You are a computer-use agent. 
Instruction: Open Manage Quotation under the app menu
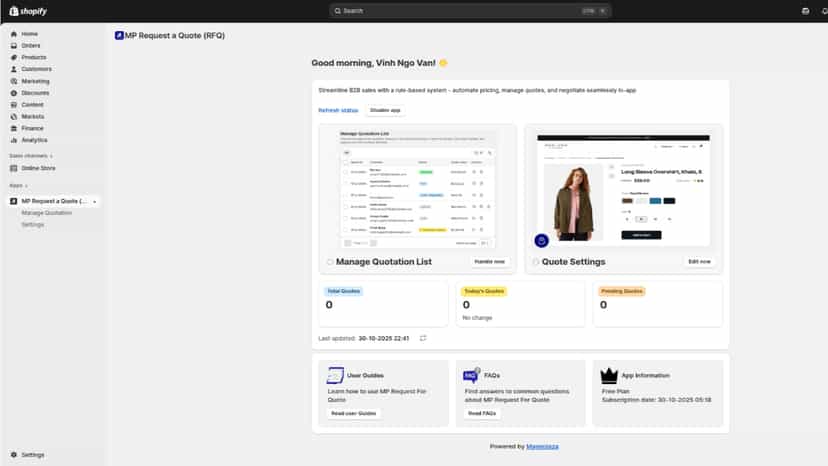[x=46, y=213]
